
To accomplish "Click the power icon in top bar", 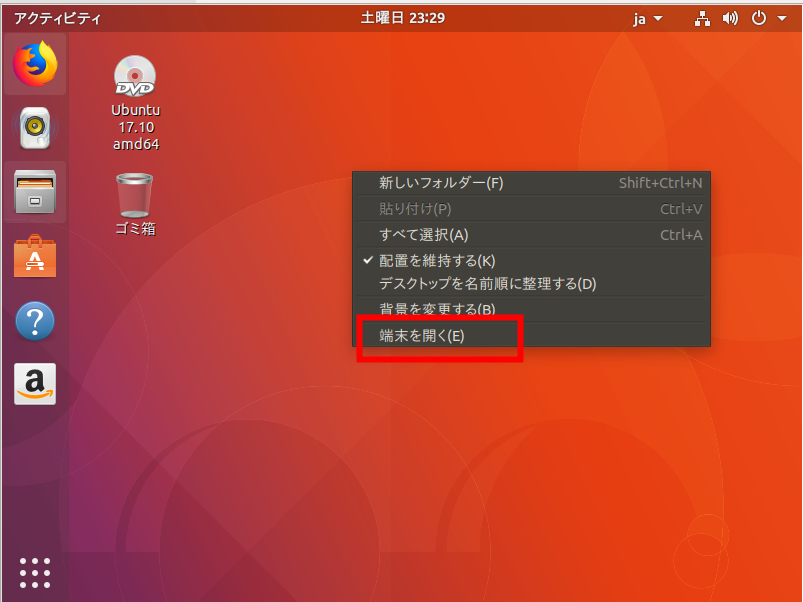I will coord(758,19).
